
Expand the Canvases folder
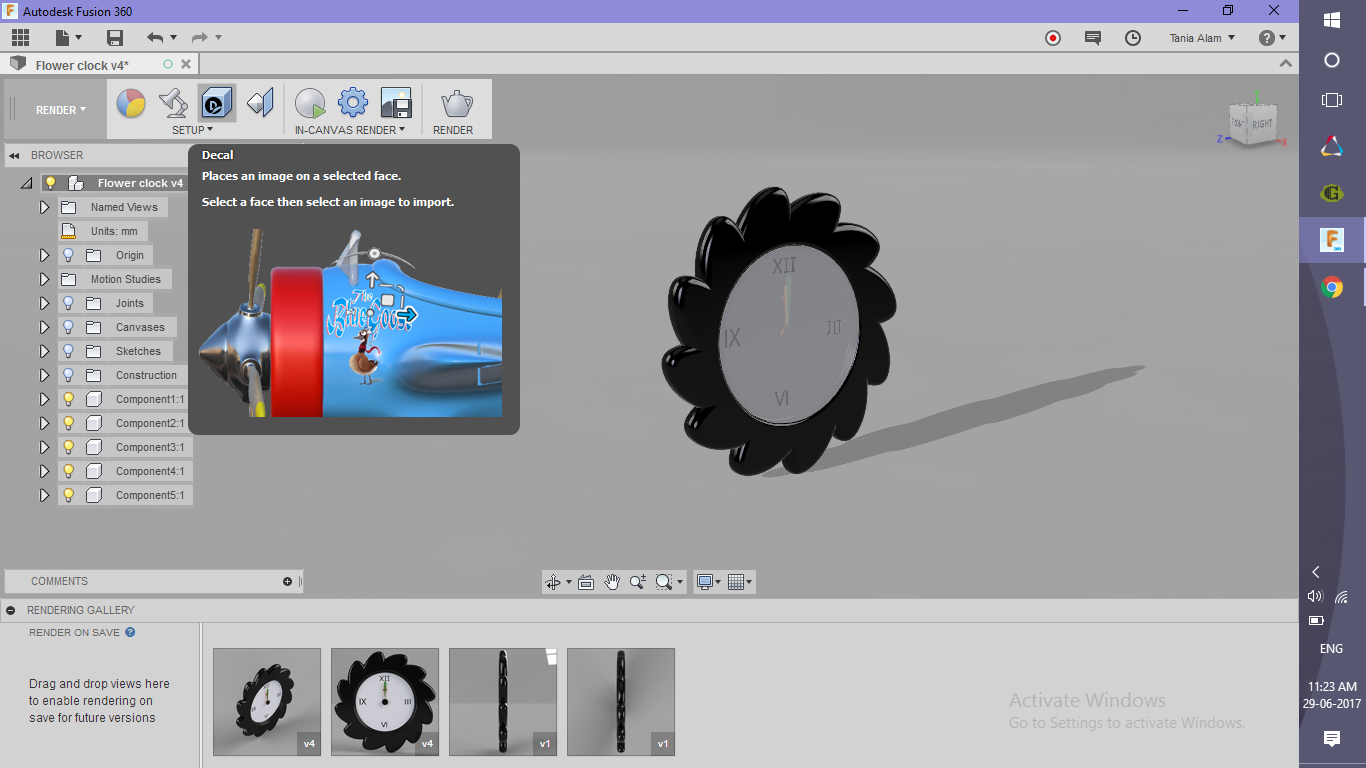44,327
